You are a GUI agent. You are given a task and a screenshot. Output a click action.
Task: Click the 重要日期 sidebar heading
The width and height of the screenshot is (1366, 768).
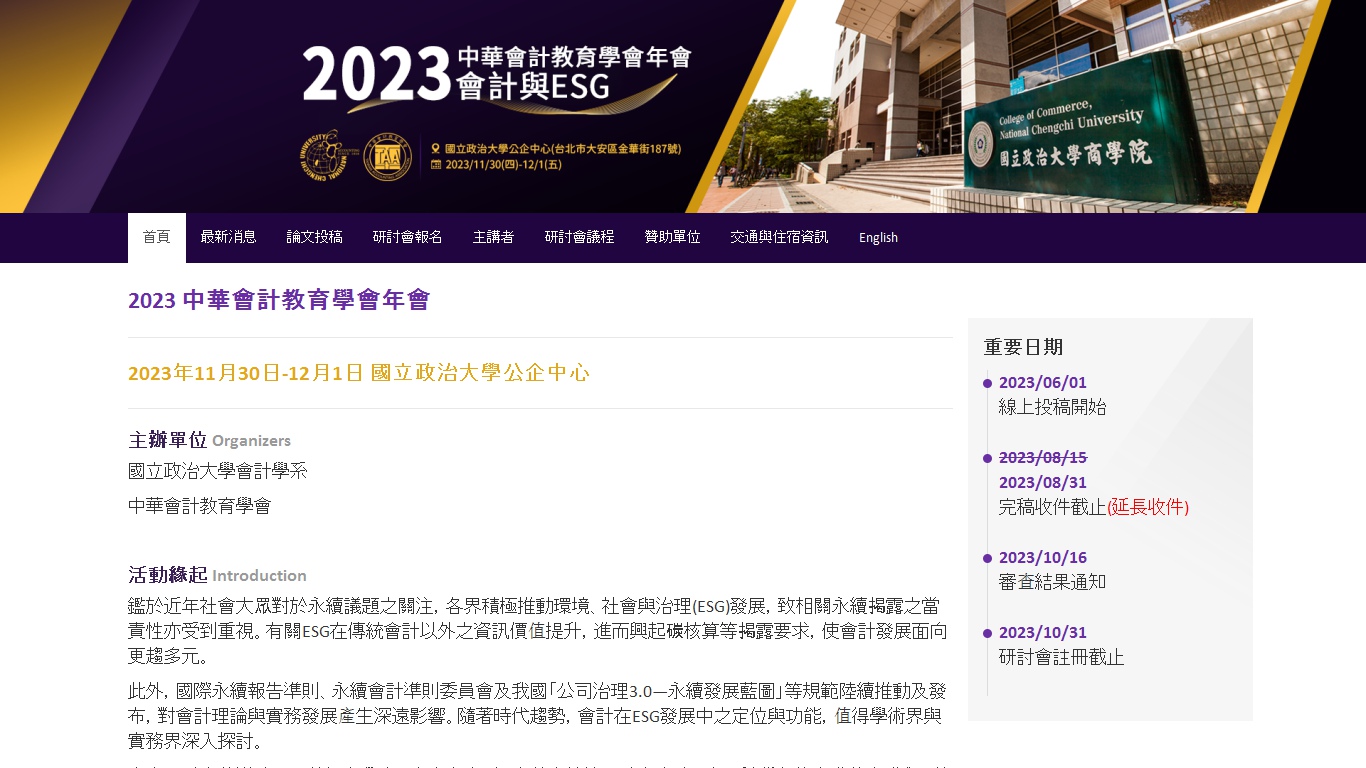(x=1024, y=347)
